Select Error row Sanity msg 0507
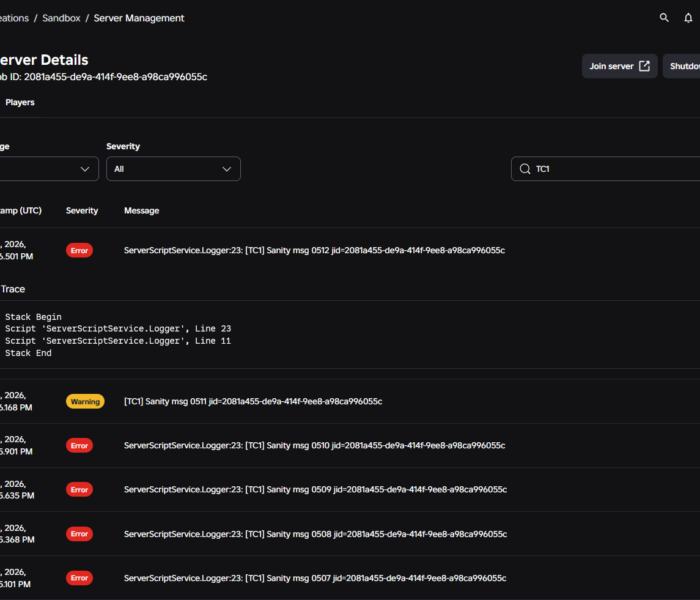 coord(350,578)
